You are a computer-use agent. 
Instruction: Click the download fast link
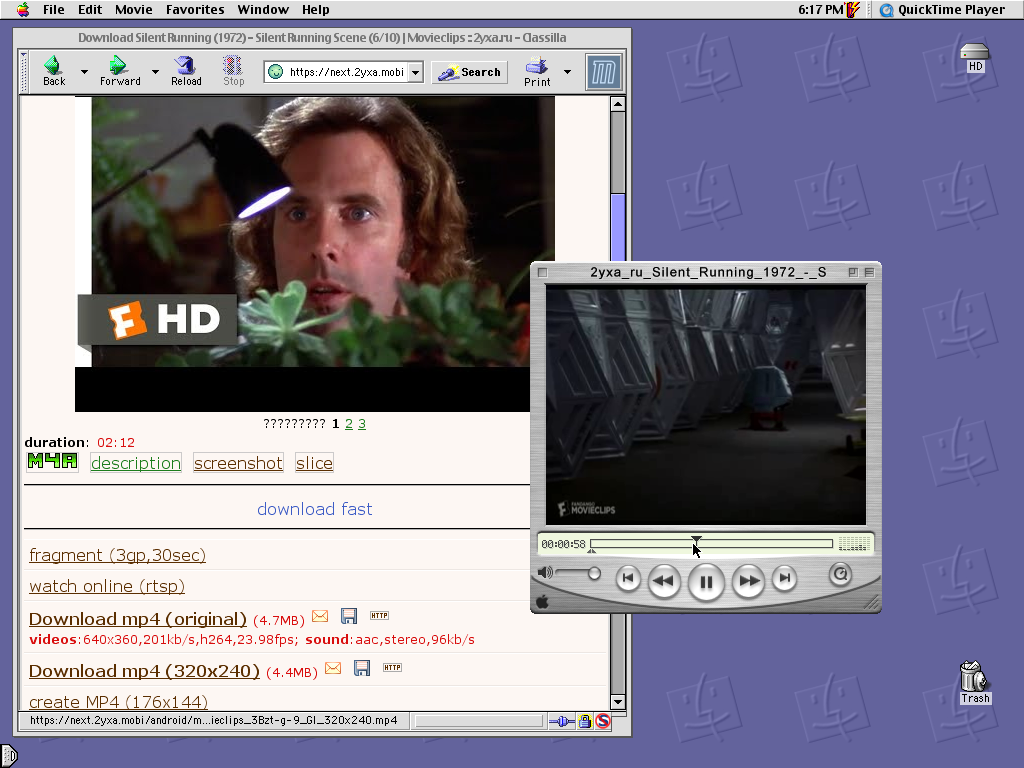[x=315, y=509]
